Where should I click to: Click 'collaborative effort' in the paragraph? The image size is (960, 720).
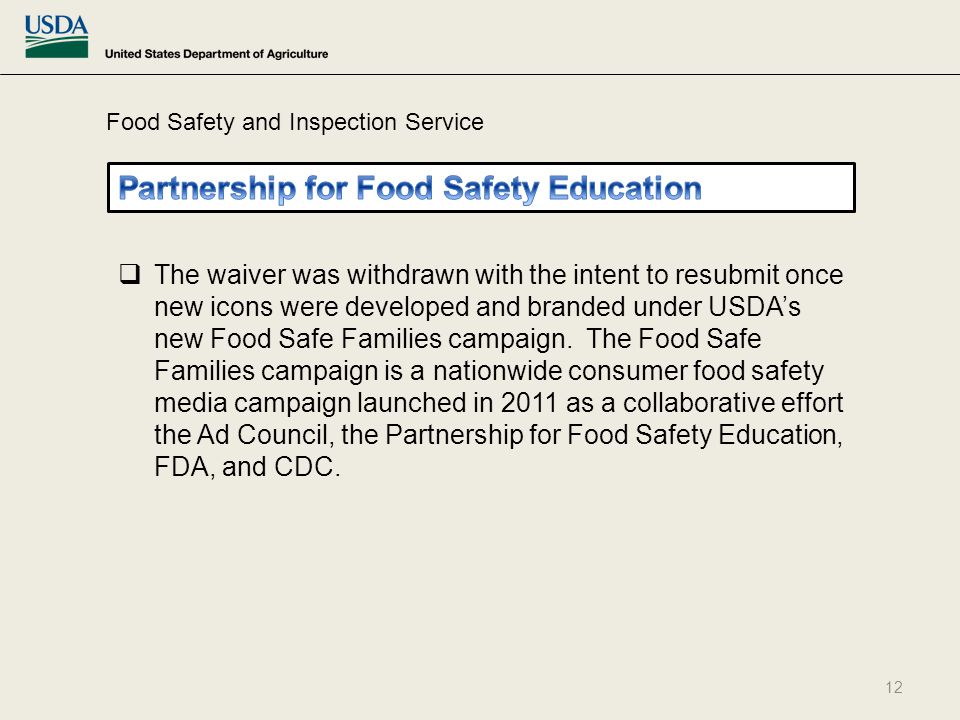pos(733,402)
